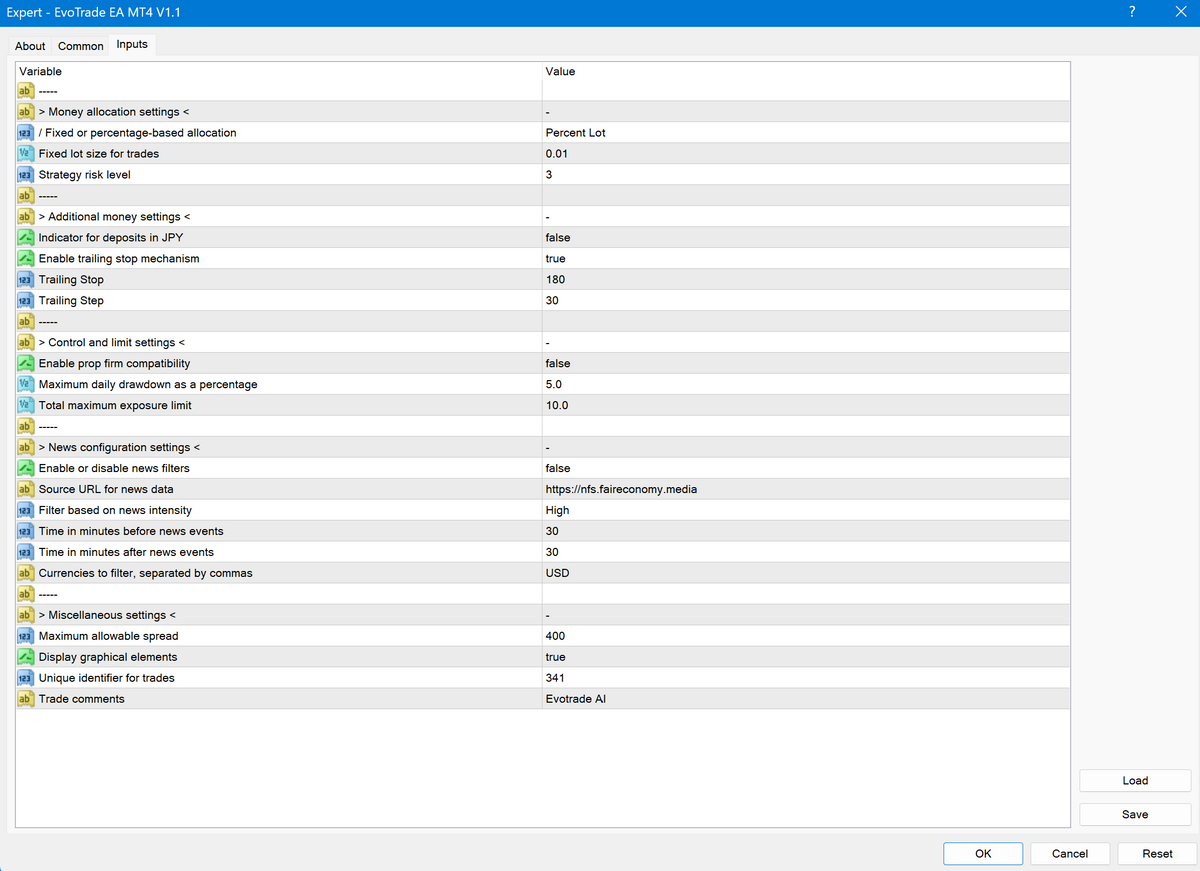Click the icon beside Maximum allowable spread
1200x871 pixels.
tap(26, 637)
